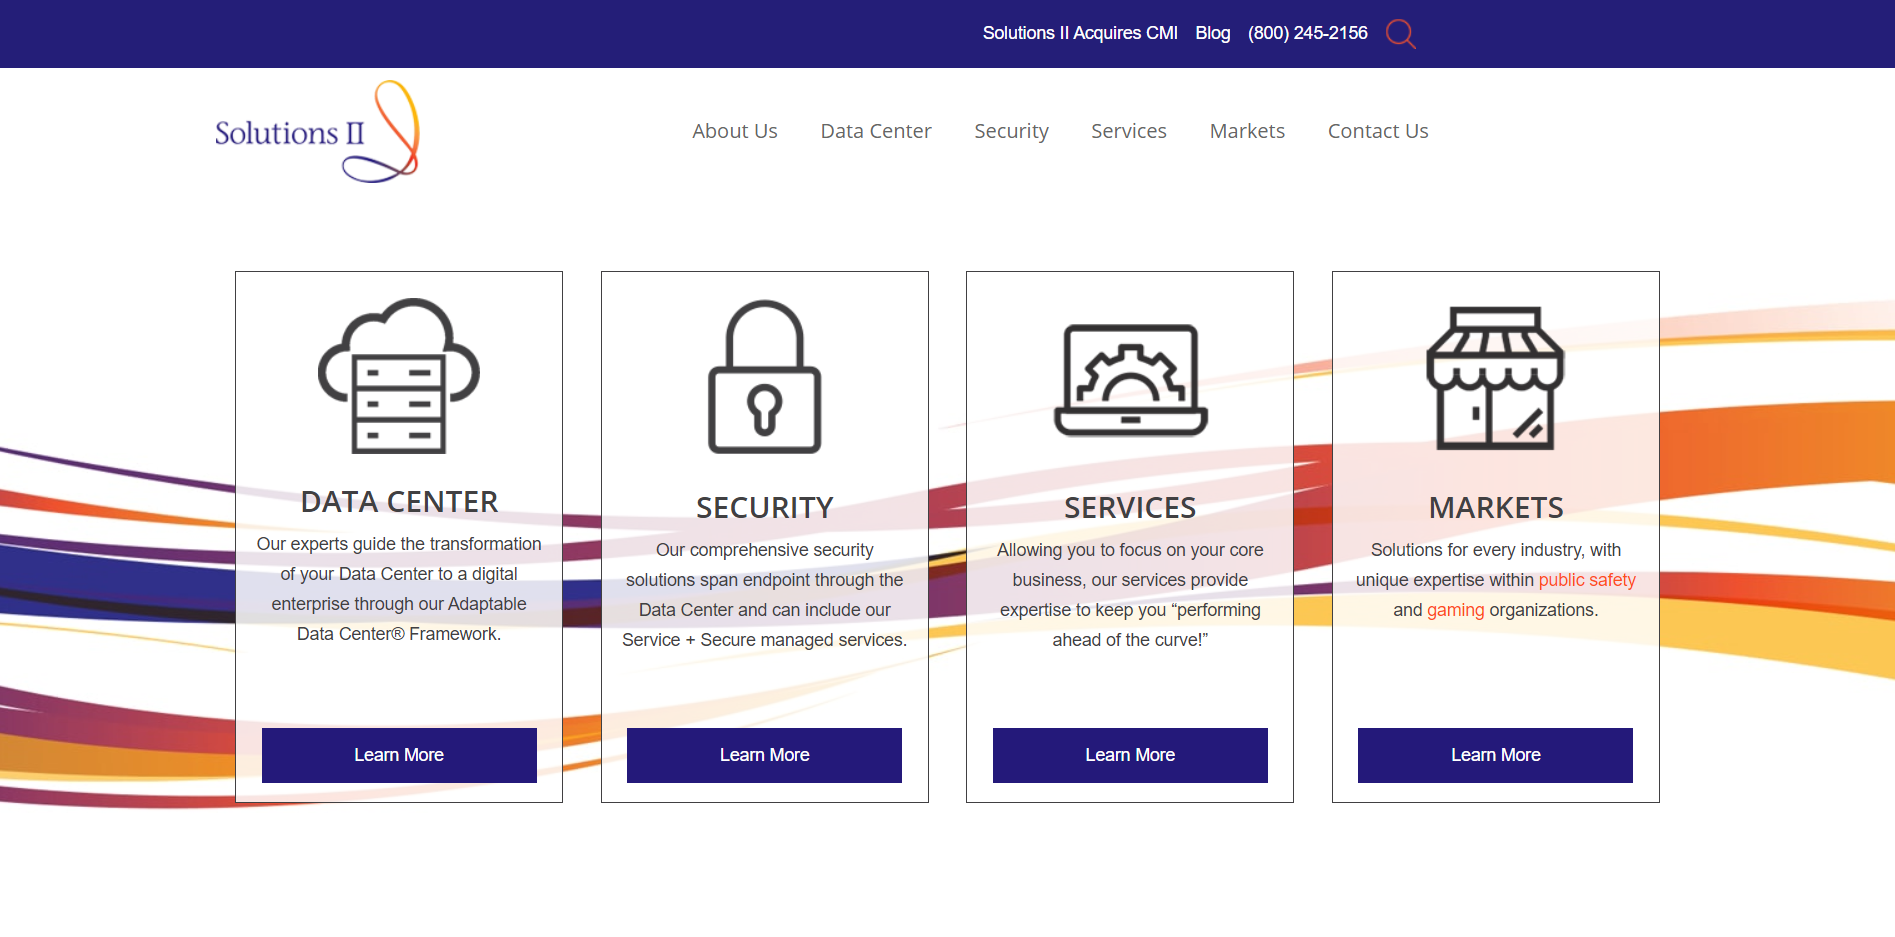Go to Contact Us page
Viewport: 1895px width, 937px height.
(1378, 131)
